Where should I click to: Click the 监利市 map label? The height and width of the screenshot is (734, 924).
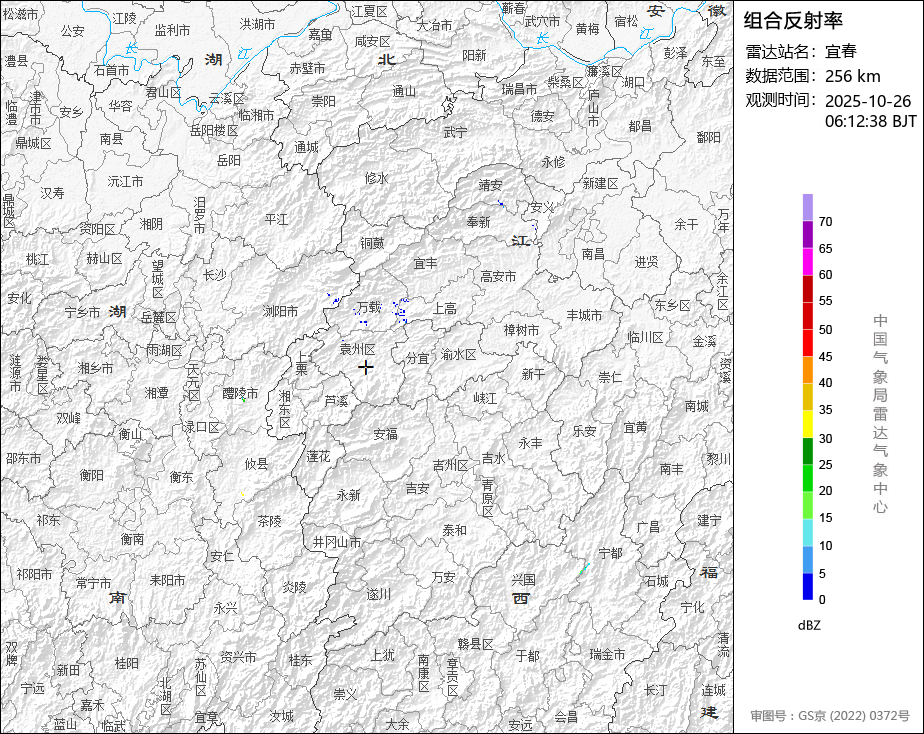tap(172, 30)
